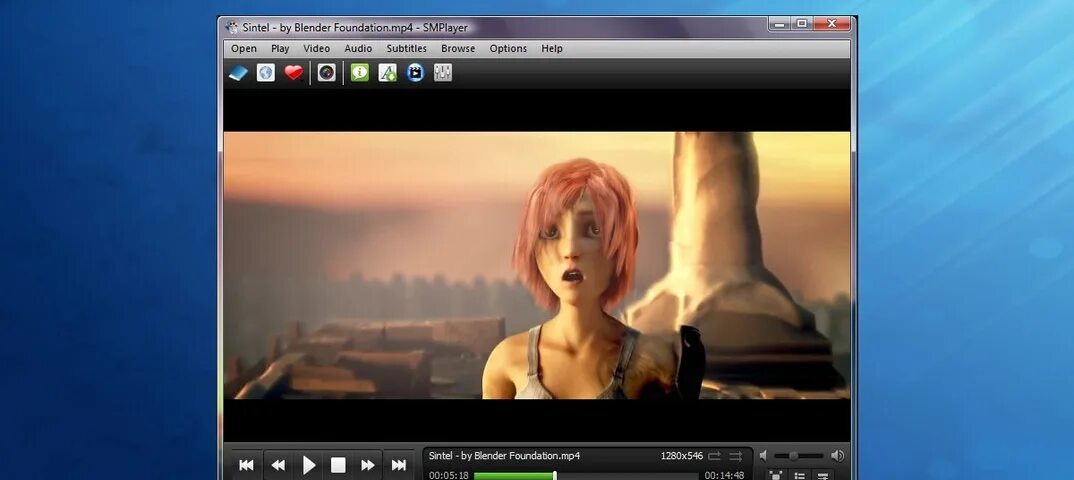Fast-forward the video
Screen dimensions: 1074x480
(x=368, y=466)
